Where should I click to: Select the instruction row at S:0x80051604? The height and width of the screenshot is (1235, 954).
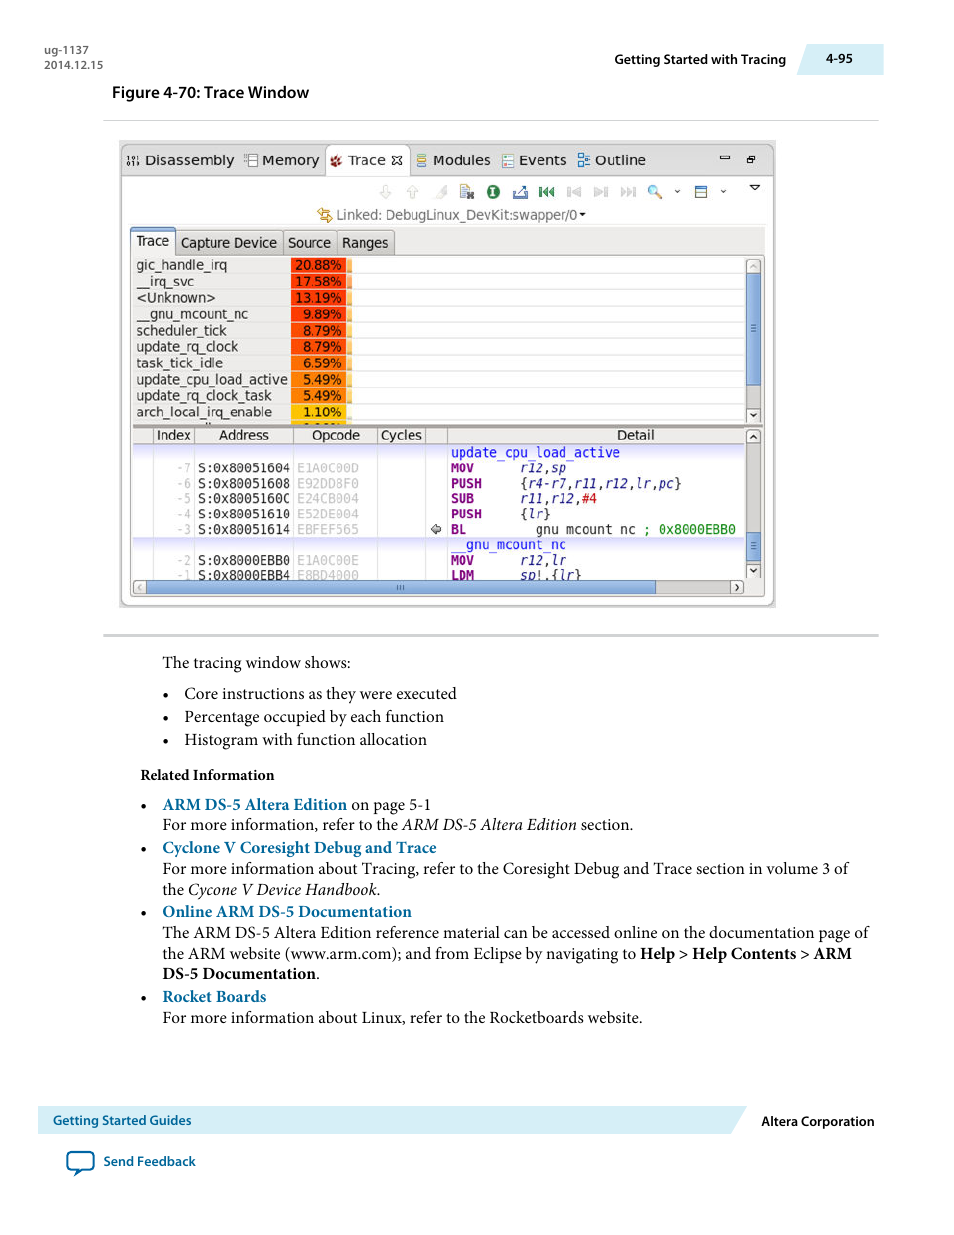[439, 468]
